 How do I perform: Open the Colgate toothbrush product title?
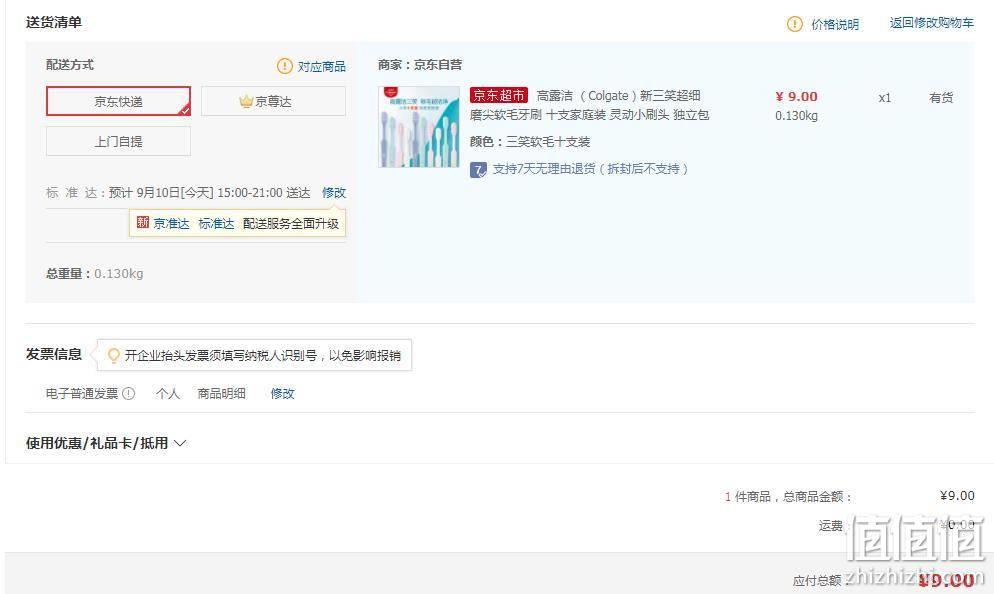point(590,105)
